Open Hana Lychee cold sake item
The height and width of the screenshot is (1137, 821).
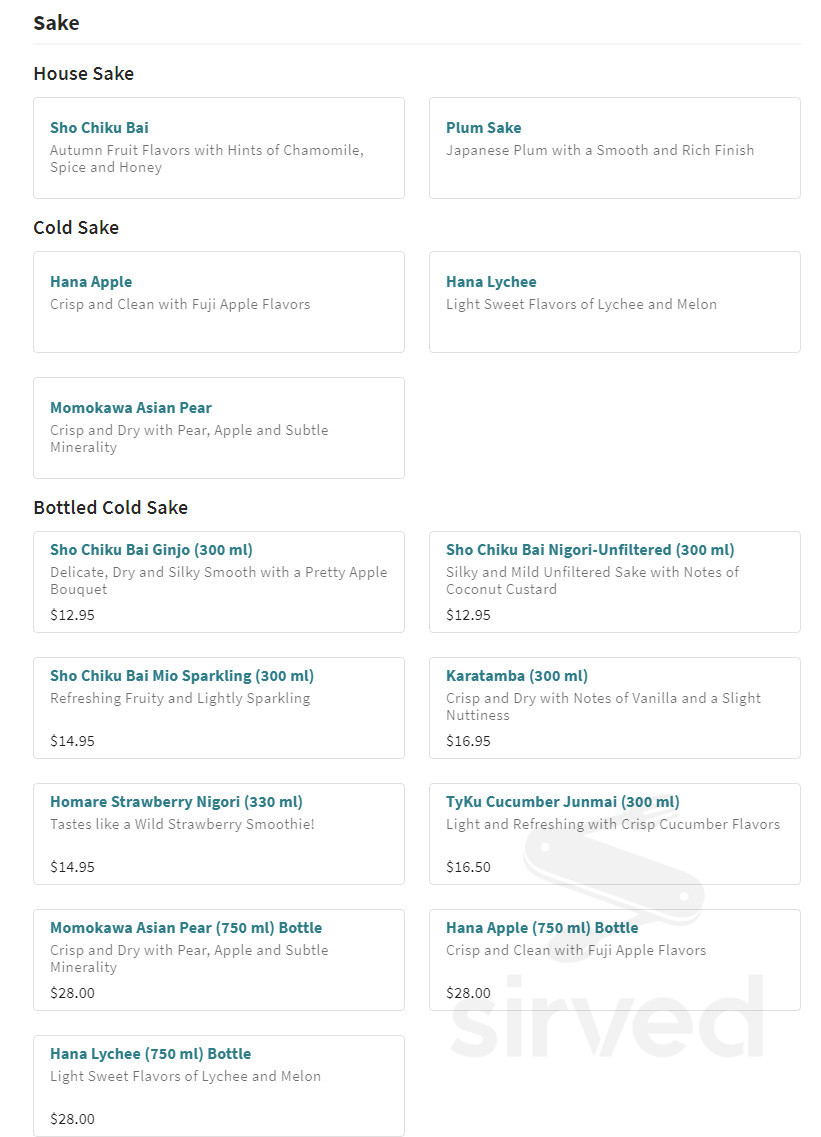tap(491, 282)
